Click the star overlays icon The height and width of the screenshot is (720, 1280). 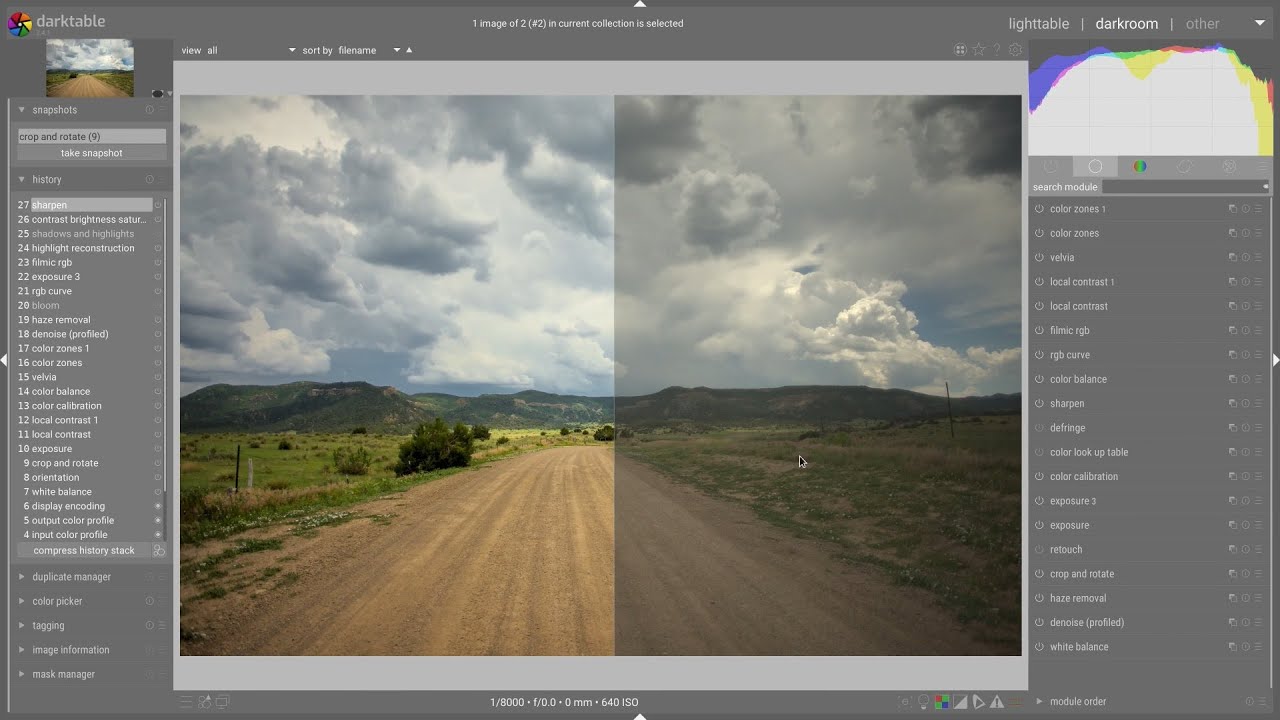point(979,50)
